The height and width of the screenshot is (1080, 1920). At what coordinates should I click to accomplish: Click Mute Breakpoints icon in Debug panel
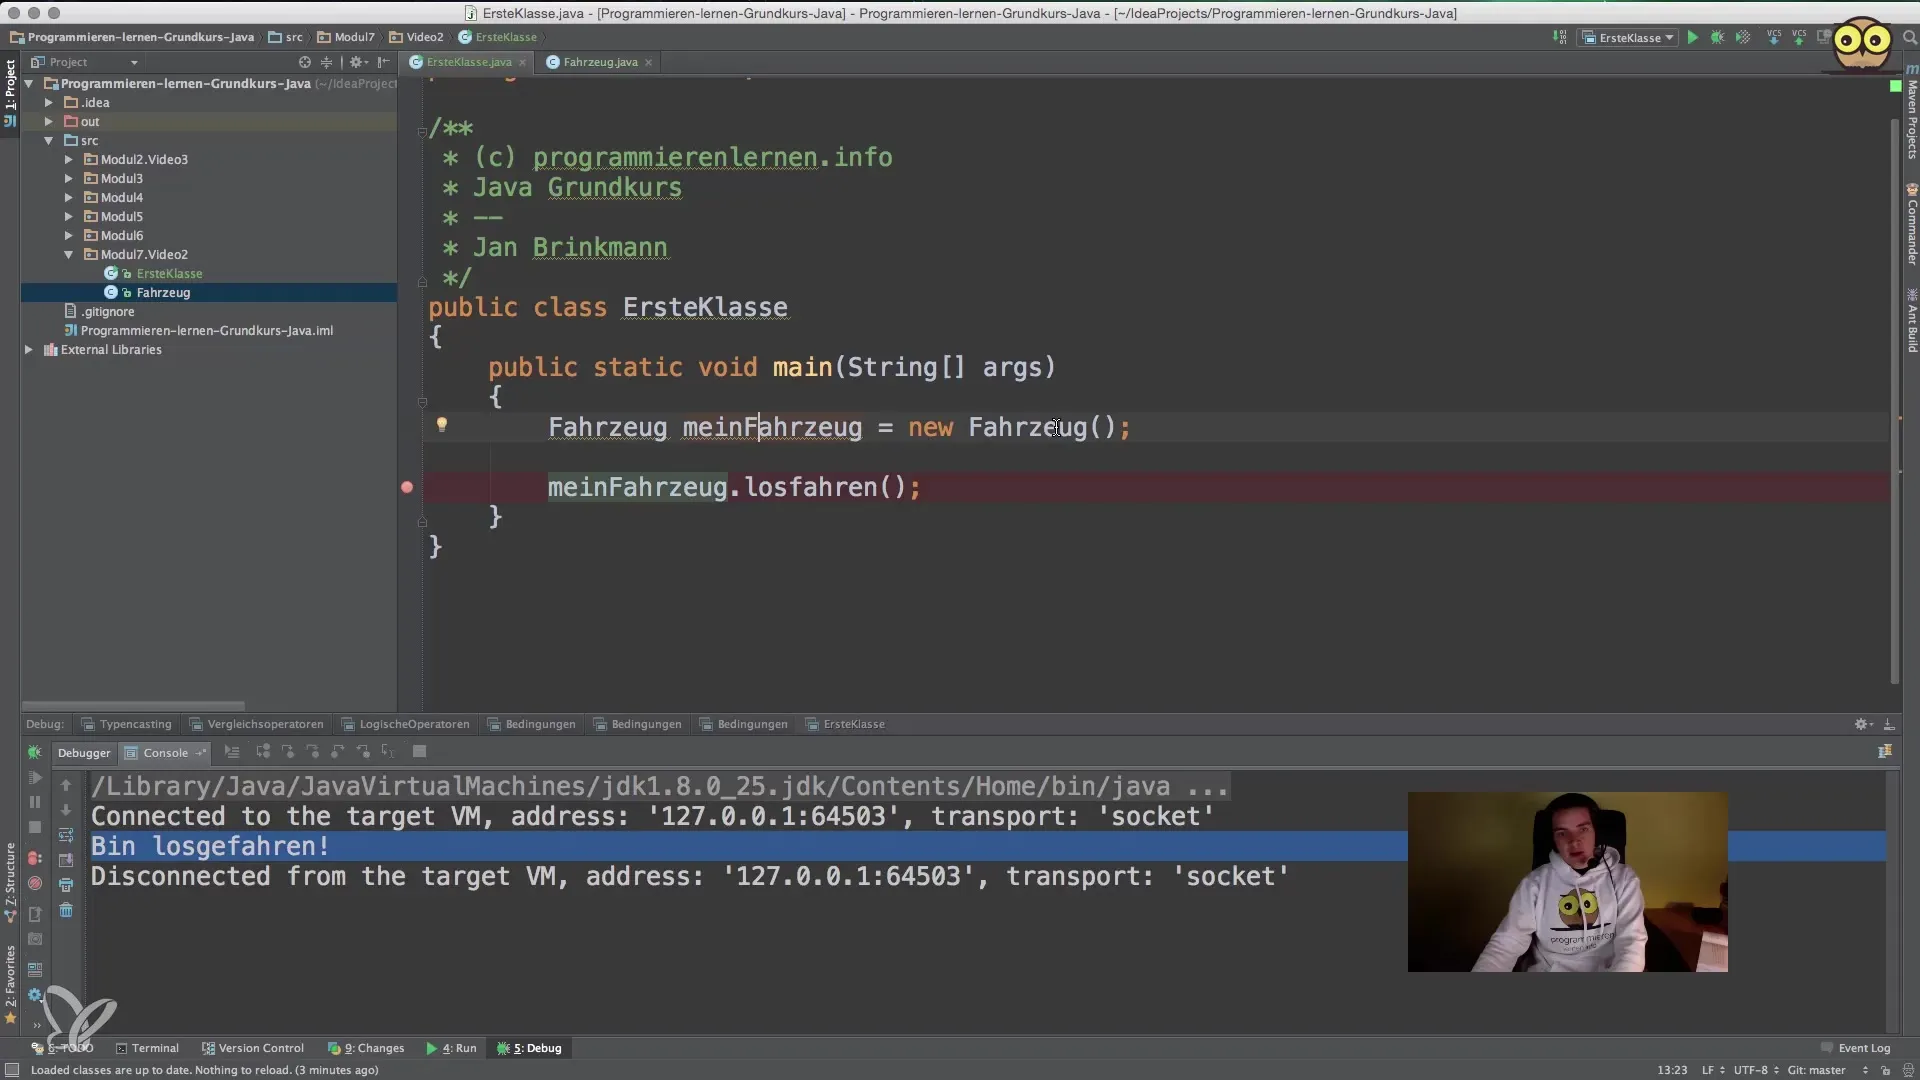35,883
